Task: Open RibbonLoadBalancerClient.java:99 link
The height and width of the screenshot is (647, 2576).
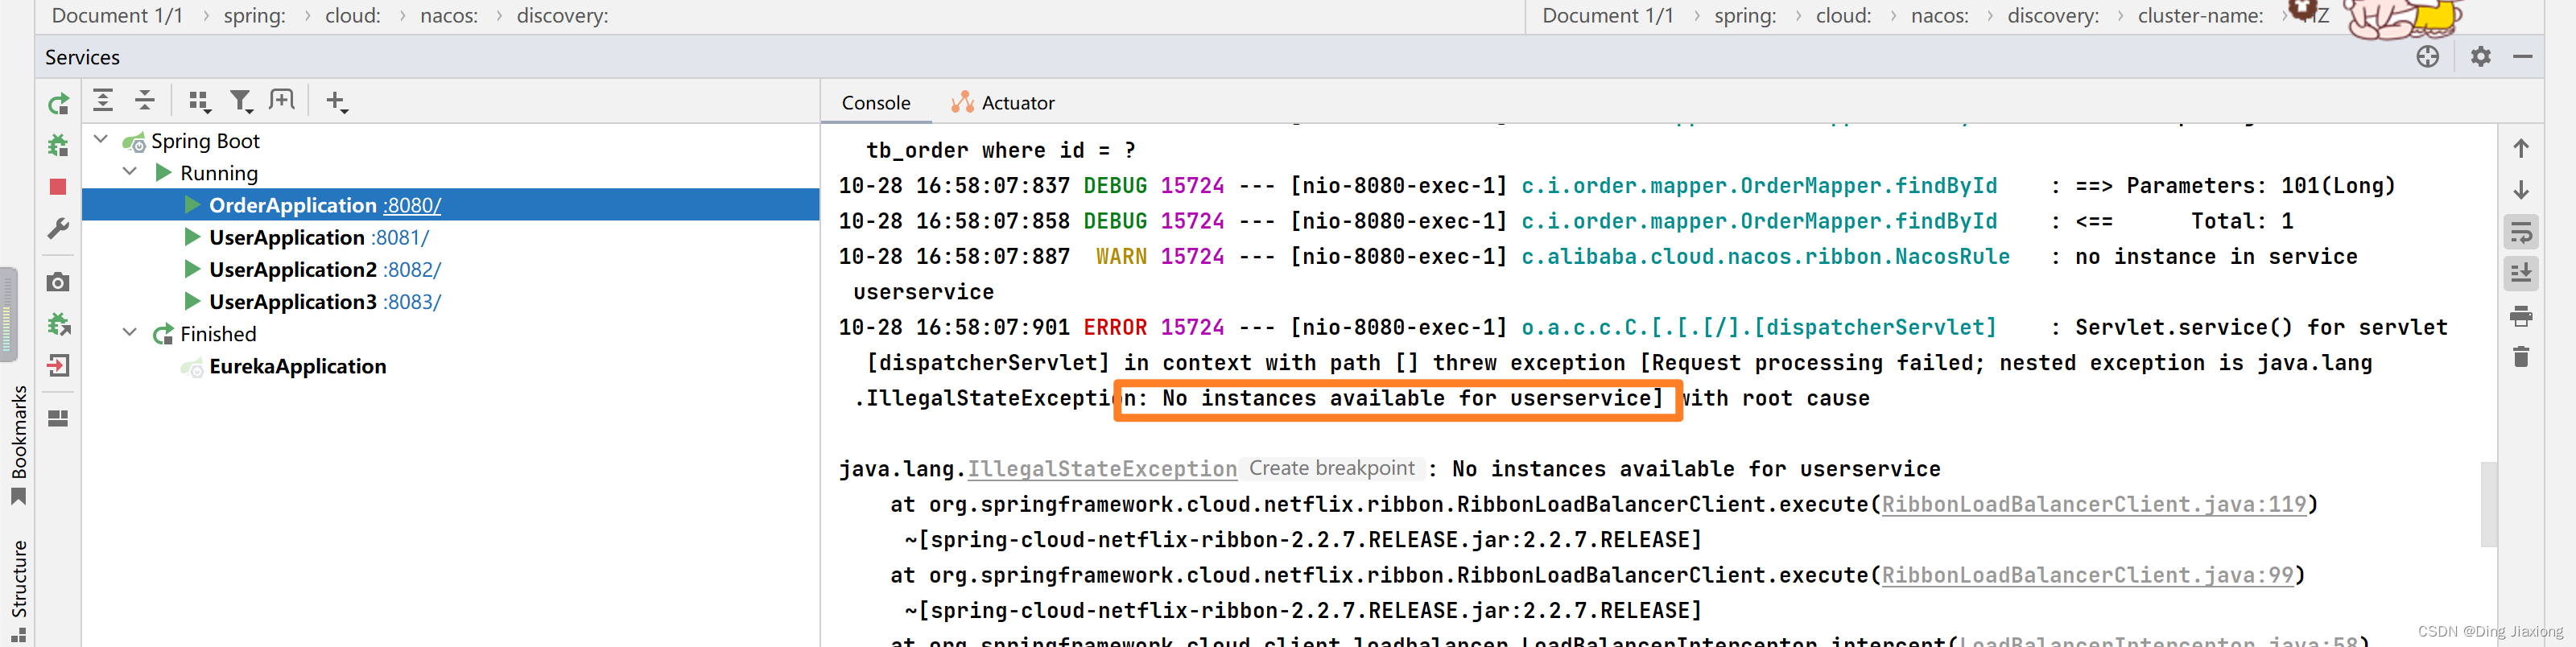Action: [x=2087, y=575]
